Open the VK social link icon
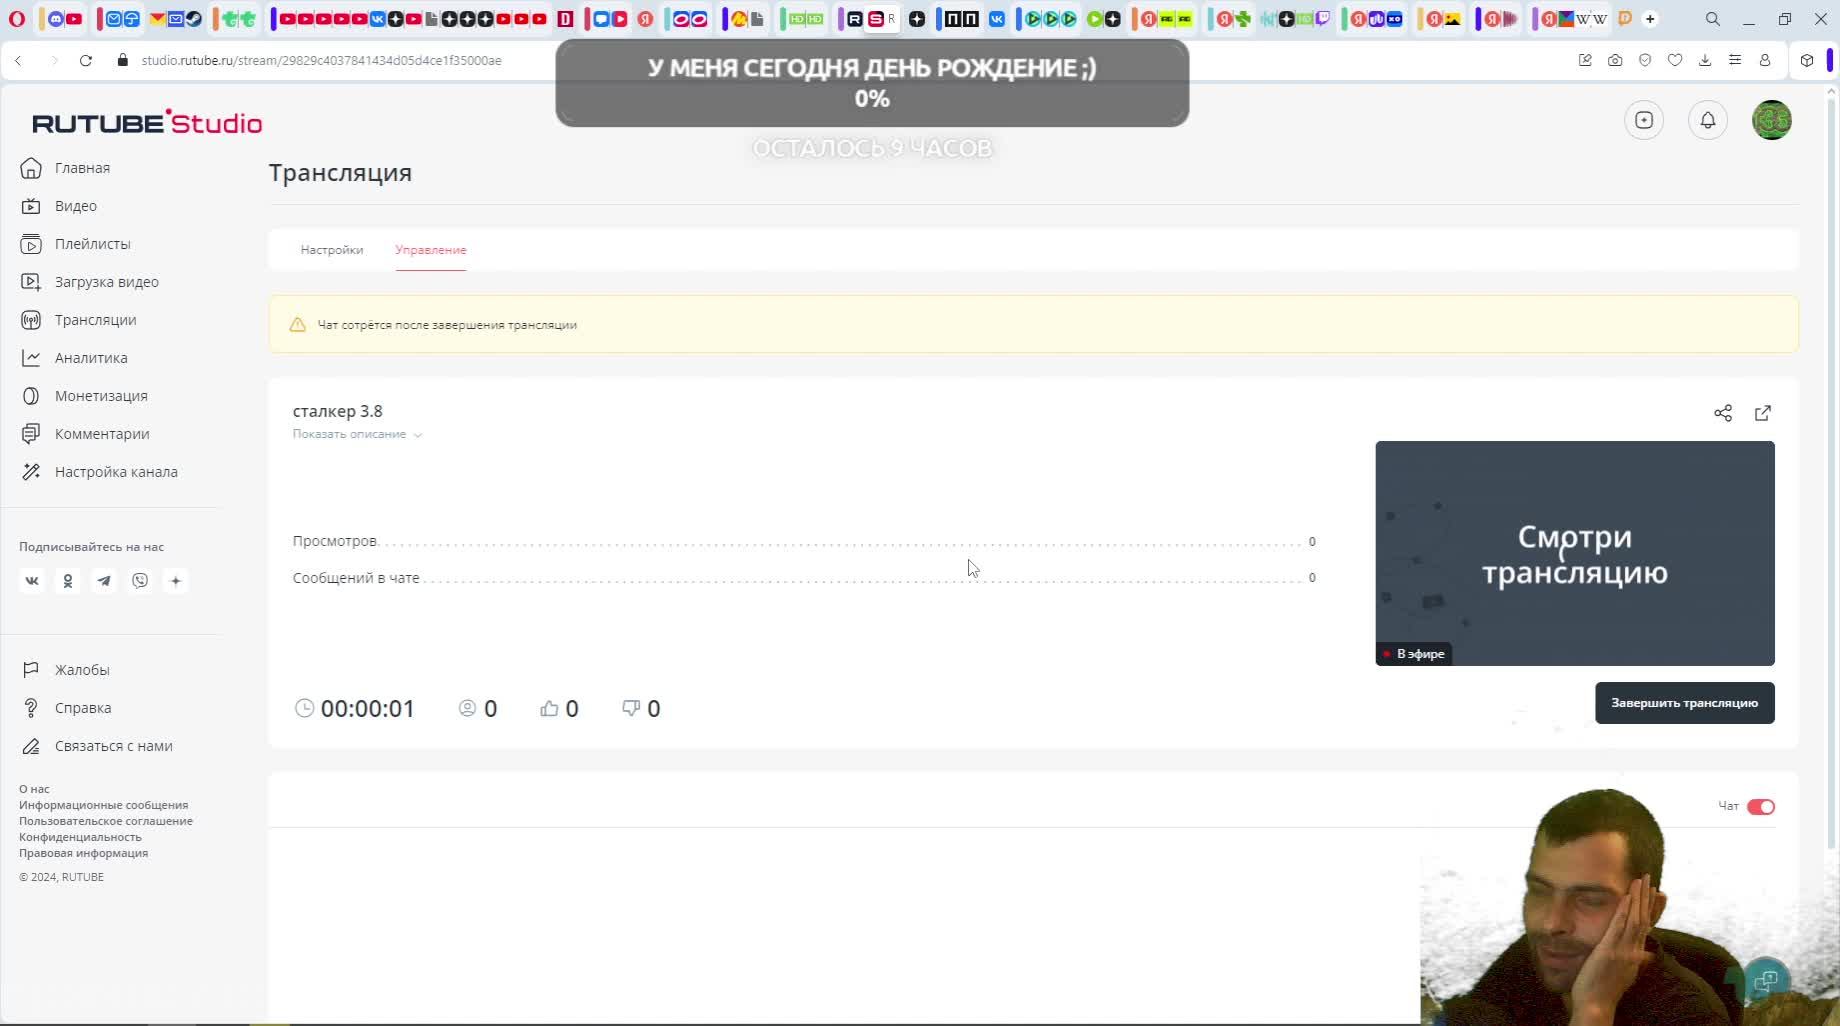1840x1026 pixels. (32, 581)
